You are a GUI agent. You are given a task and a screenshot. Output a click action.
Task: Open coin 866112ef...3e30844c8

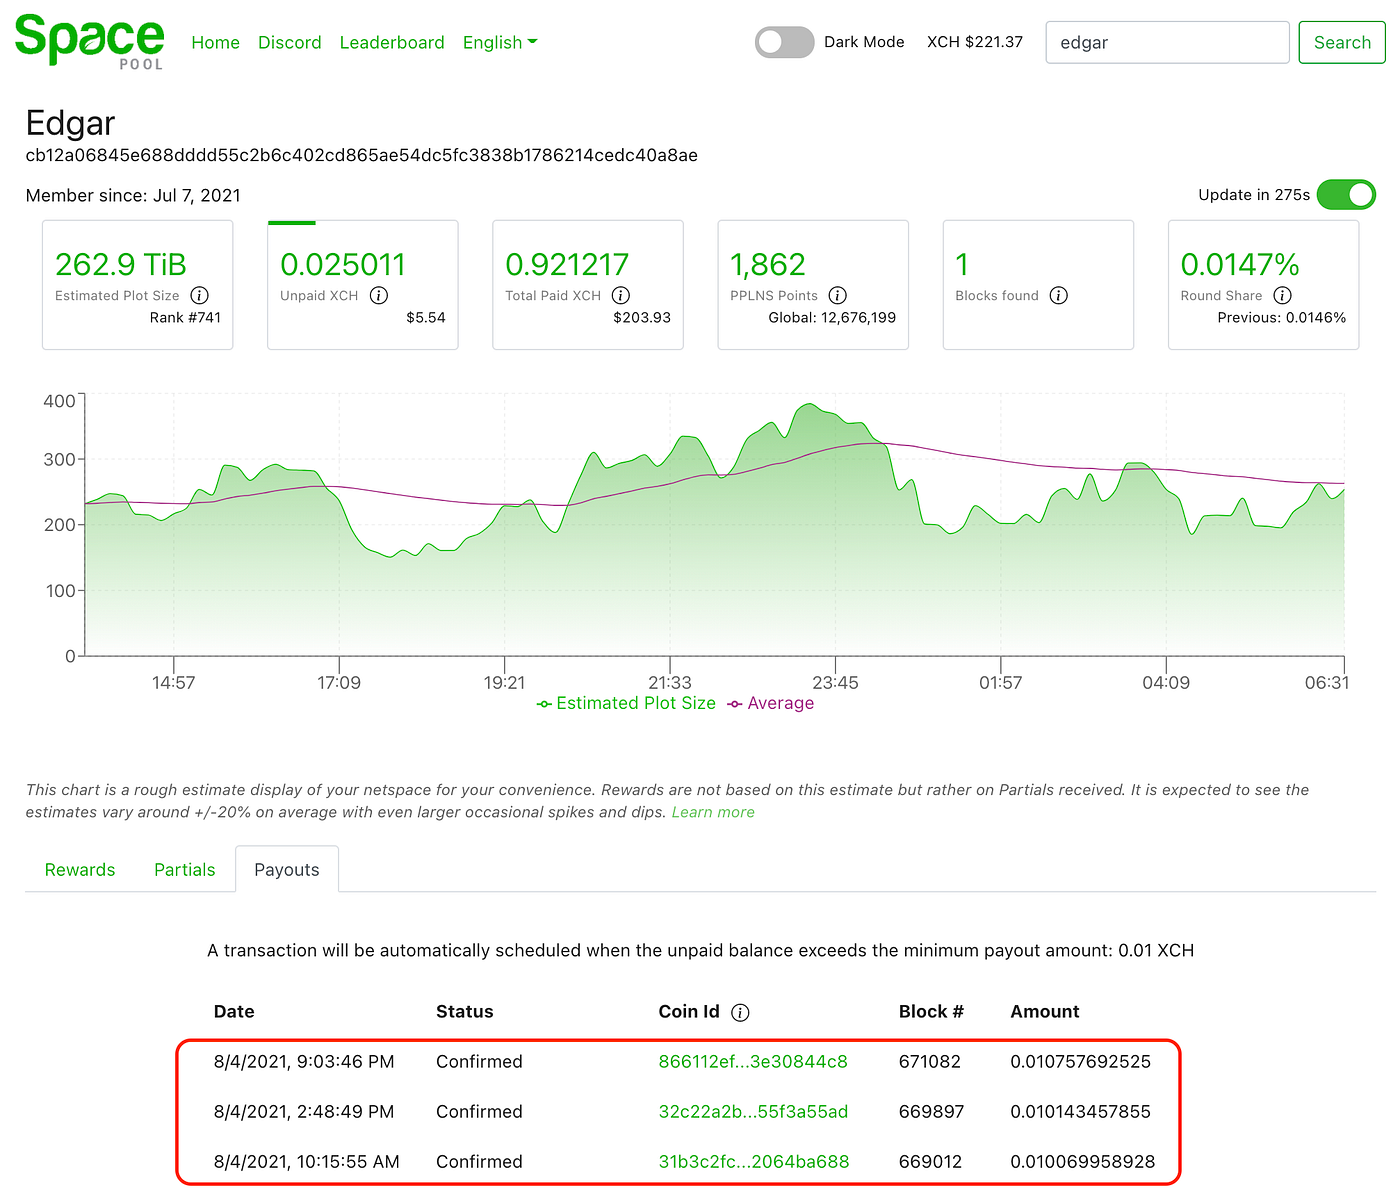753,1061
